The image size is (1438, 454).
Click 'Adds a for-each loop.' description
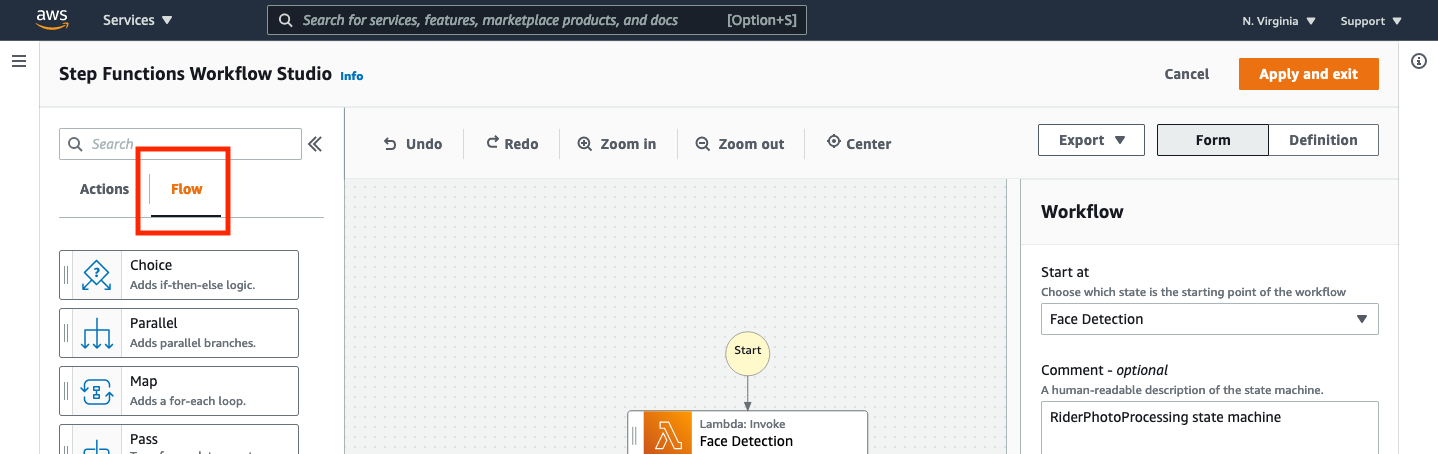tap(188, 401)
